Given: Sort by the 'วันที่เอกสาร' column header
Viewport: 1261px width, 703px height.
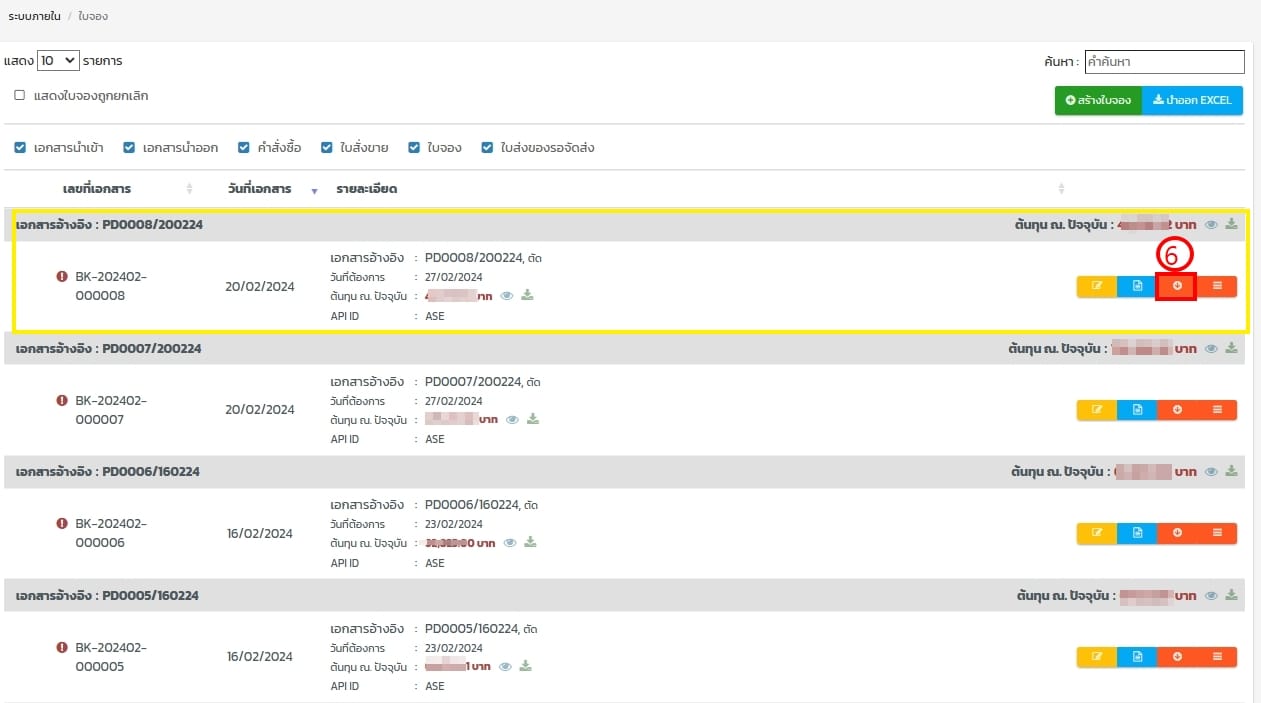Looking at the screenshot, I should point(259,189).
